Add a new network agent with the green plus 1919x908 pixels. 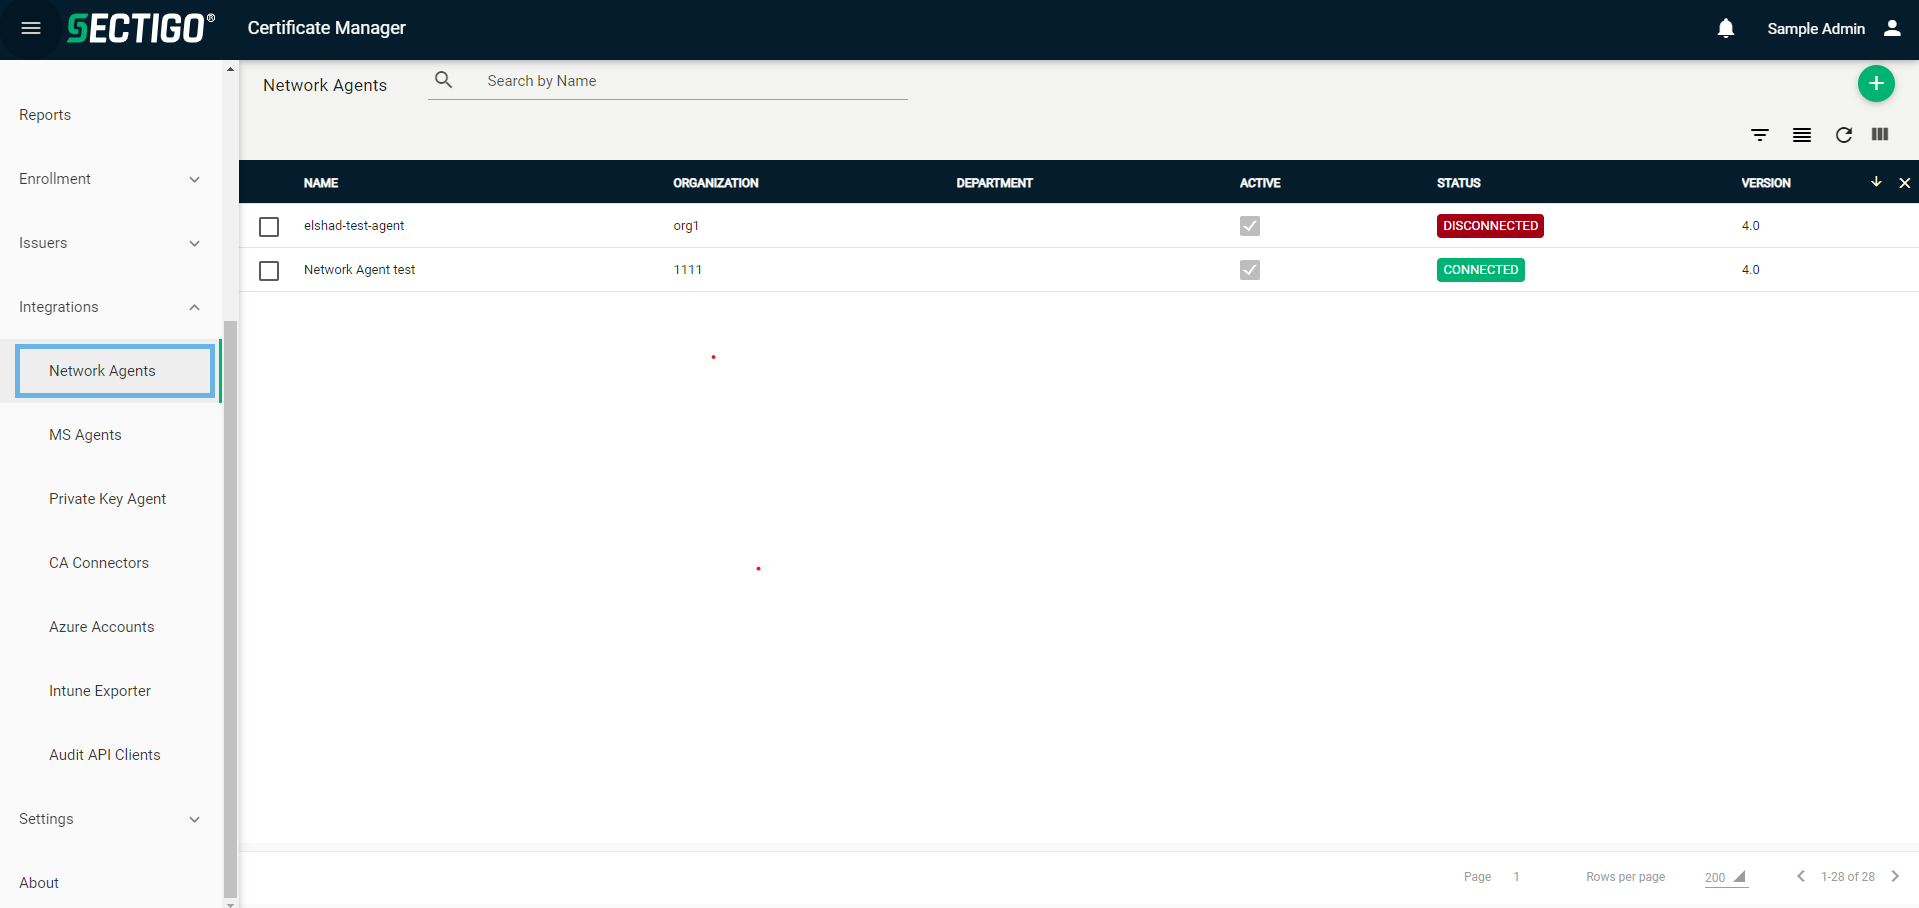(x=1876, y=84)
